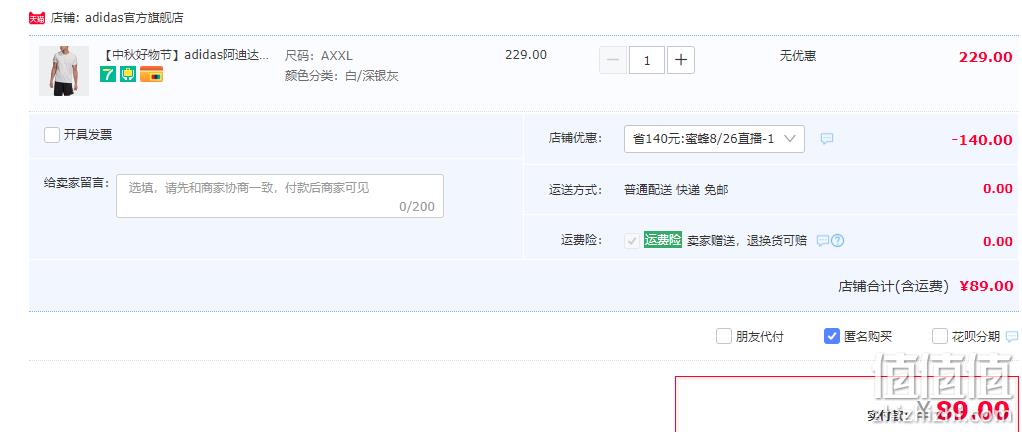This screenshot has width=1022, height=432.
Task: Open the 店铺优惠 discount dropdown
Action: tap(714, 139)
